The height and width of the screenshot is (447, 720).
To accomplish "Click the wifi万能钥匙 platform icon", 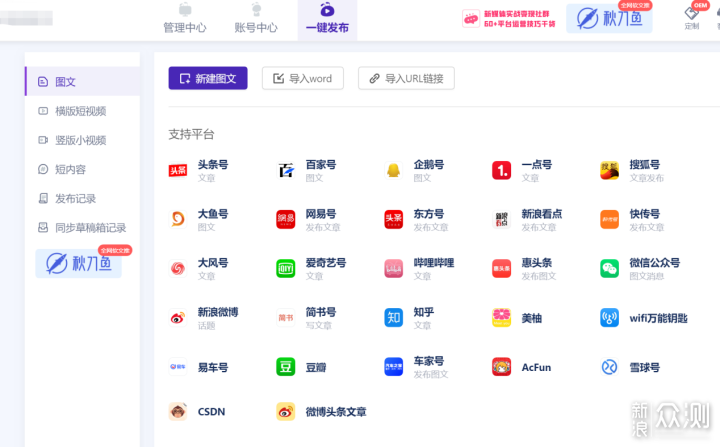I will click(x=609, y=317).
